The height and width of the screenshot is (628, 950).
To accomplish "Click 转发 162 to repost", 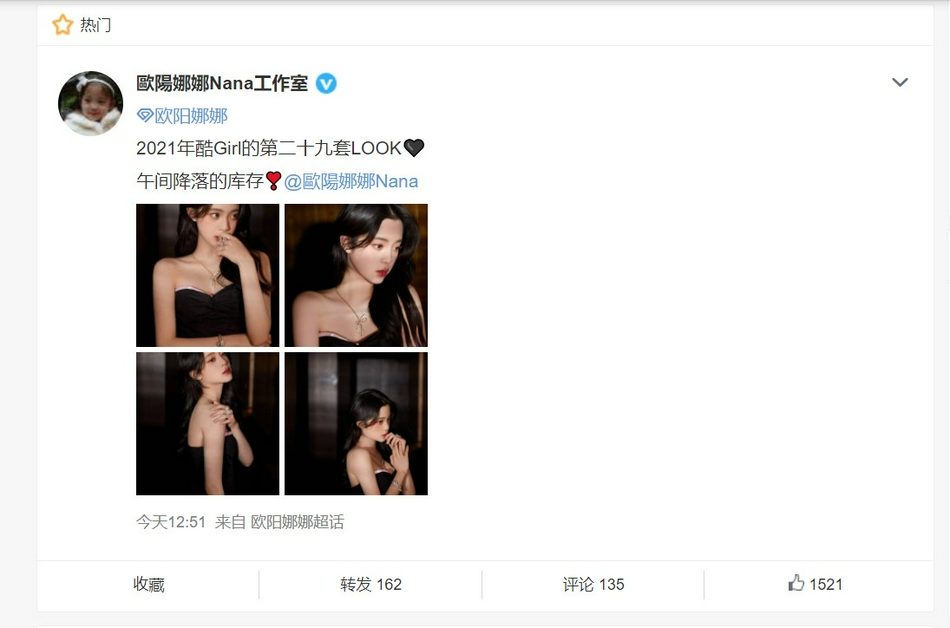I will coord(371,584).
